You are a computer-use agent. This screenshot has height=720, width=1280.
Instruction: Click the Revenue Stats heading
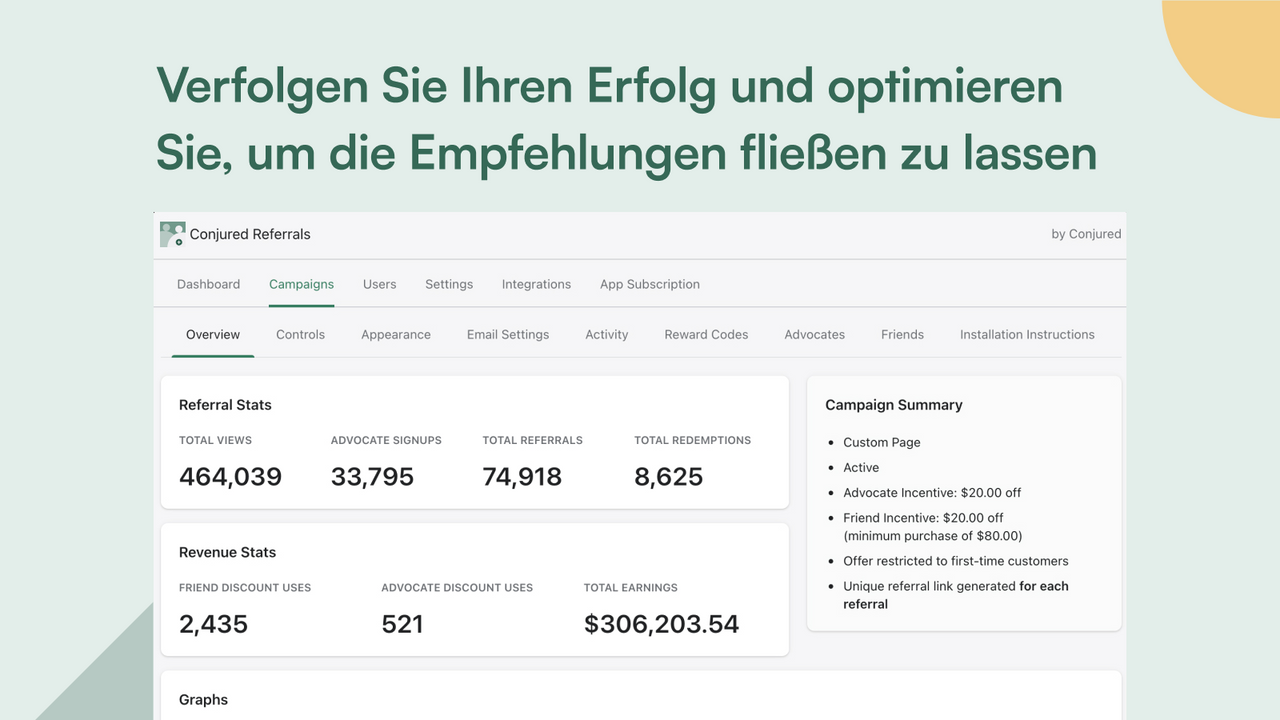click(227, 552)
